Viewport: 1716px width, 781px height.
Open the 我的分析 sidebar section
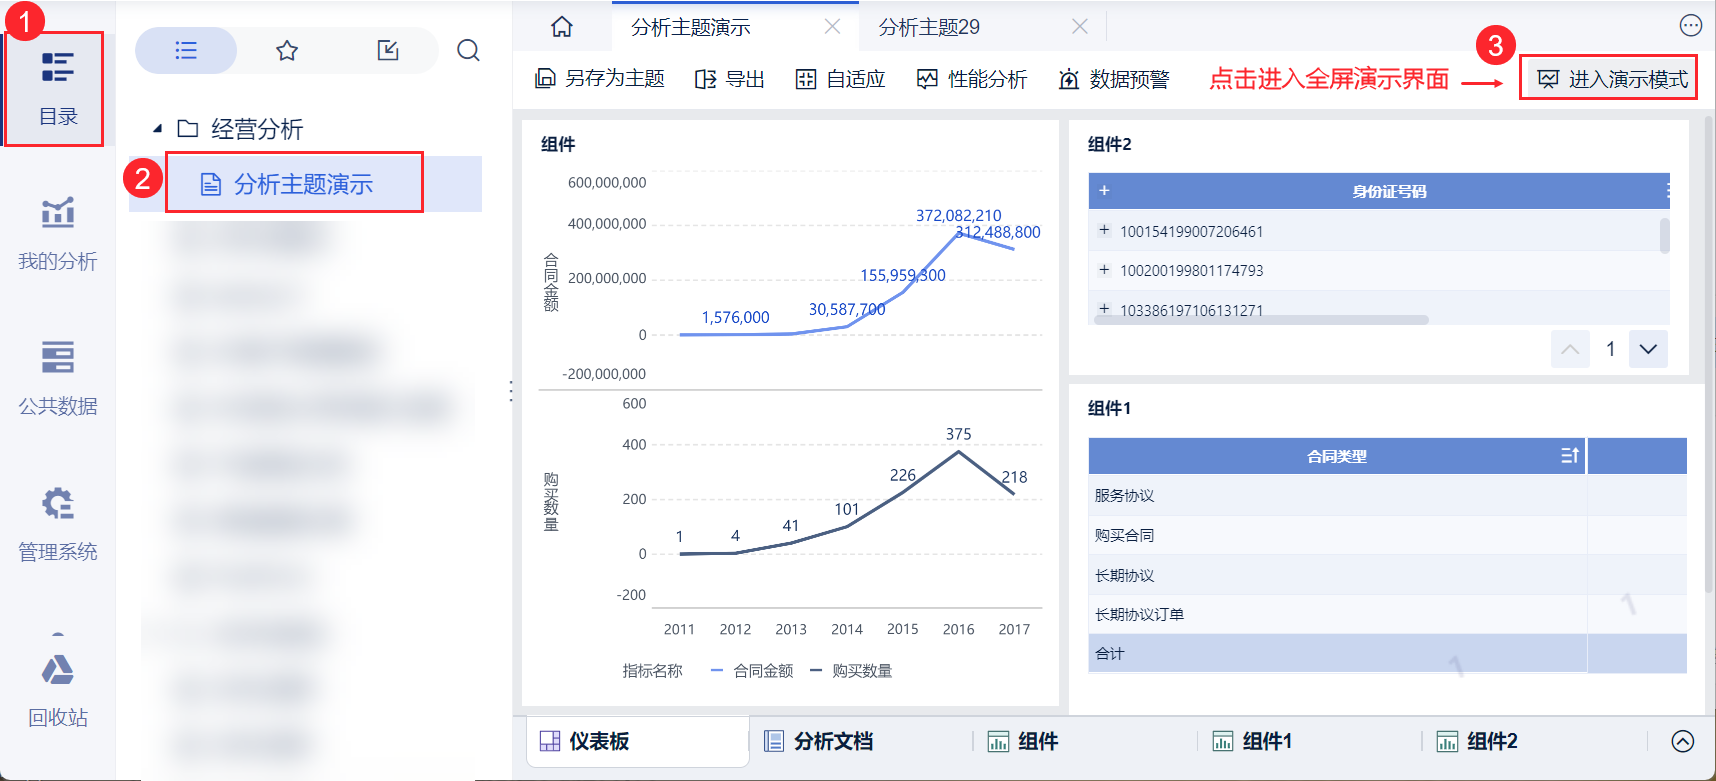point(57,235)
